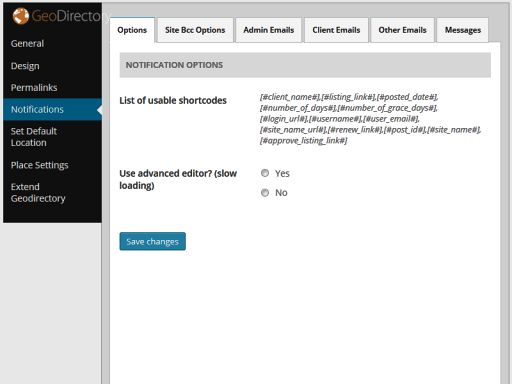Go to Permalinks in sidebar
Image resolution: width=512 pixels, height=384 pixels.
34,88
